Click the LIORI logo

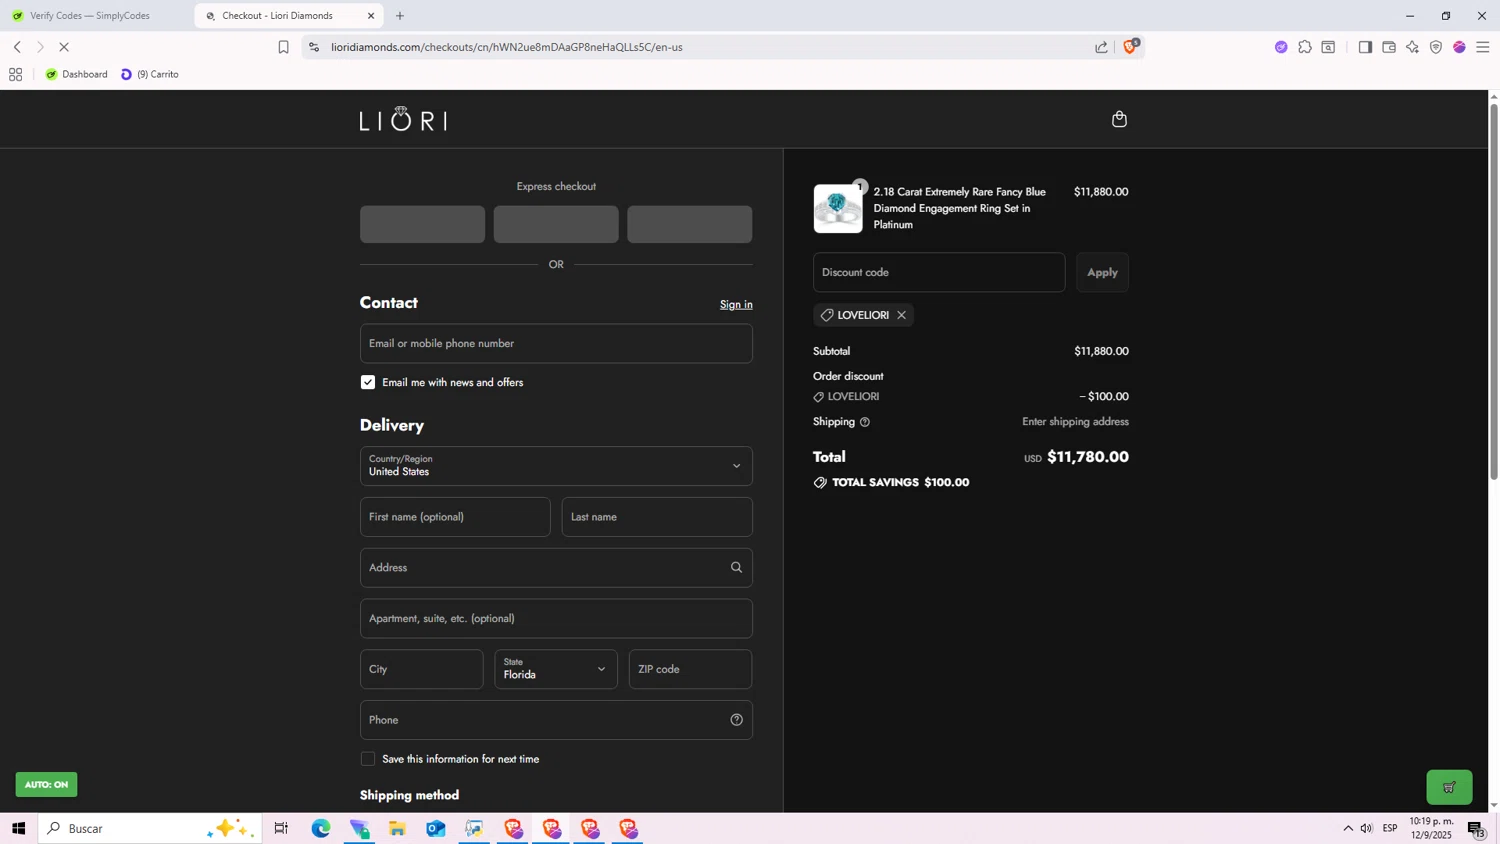[403, 120]
